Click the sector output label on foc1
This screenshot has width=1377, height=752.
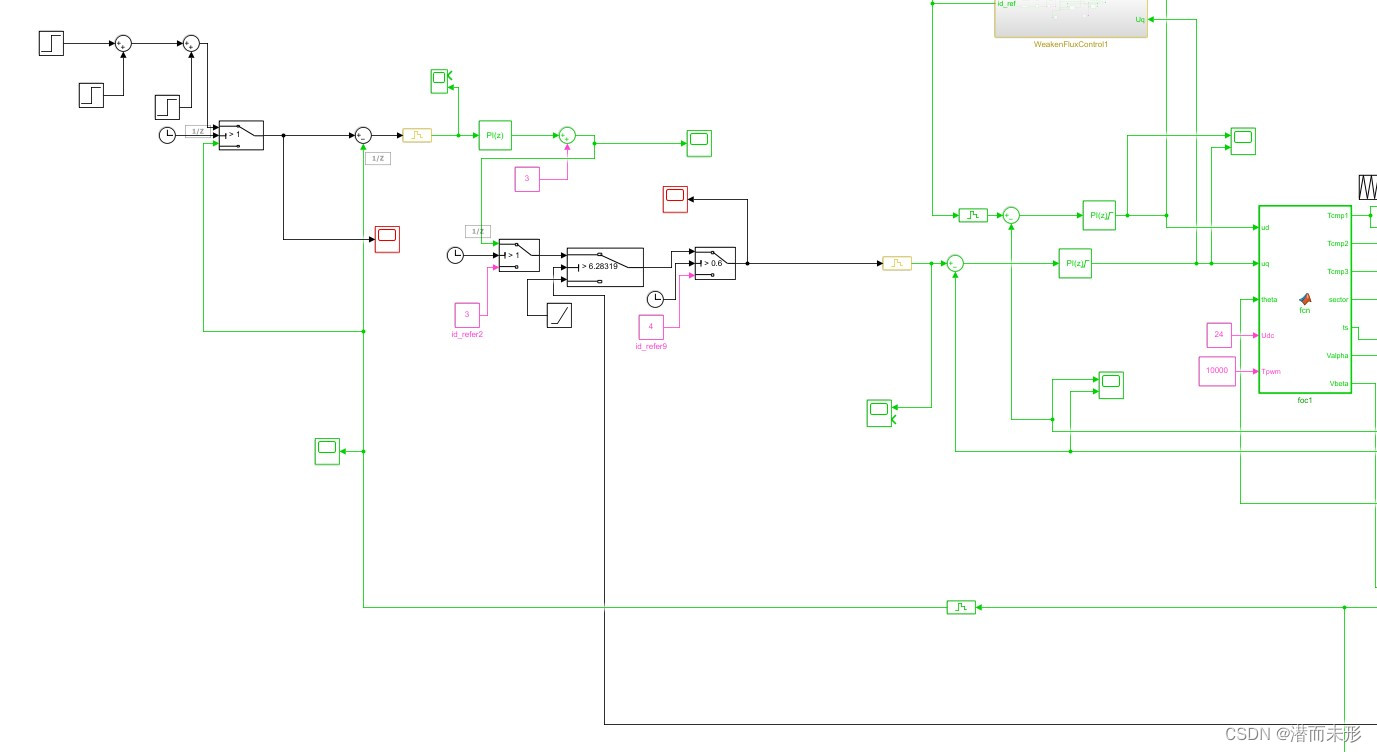click(x=1338, y=299)
